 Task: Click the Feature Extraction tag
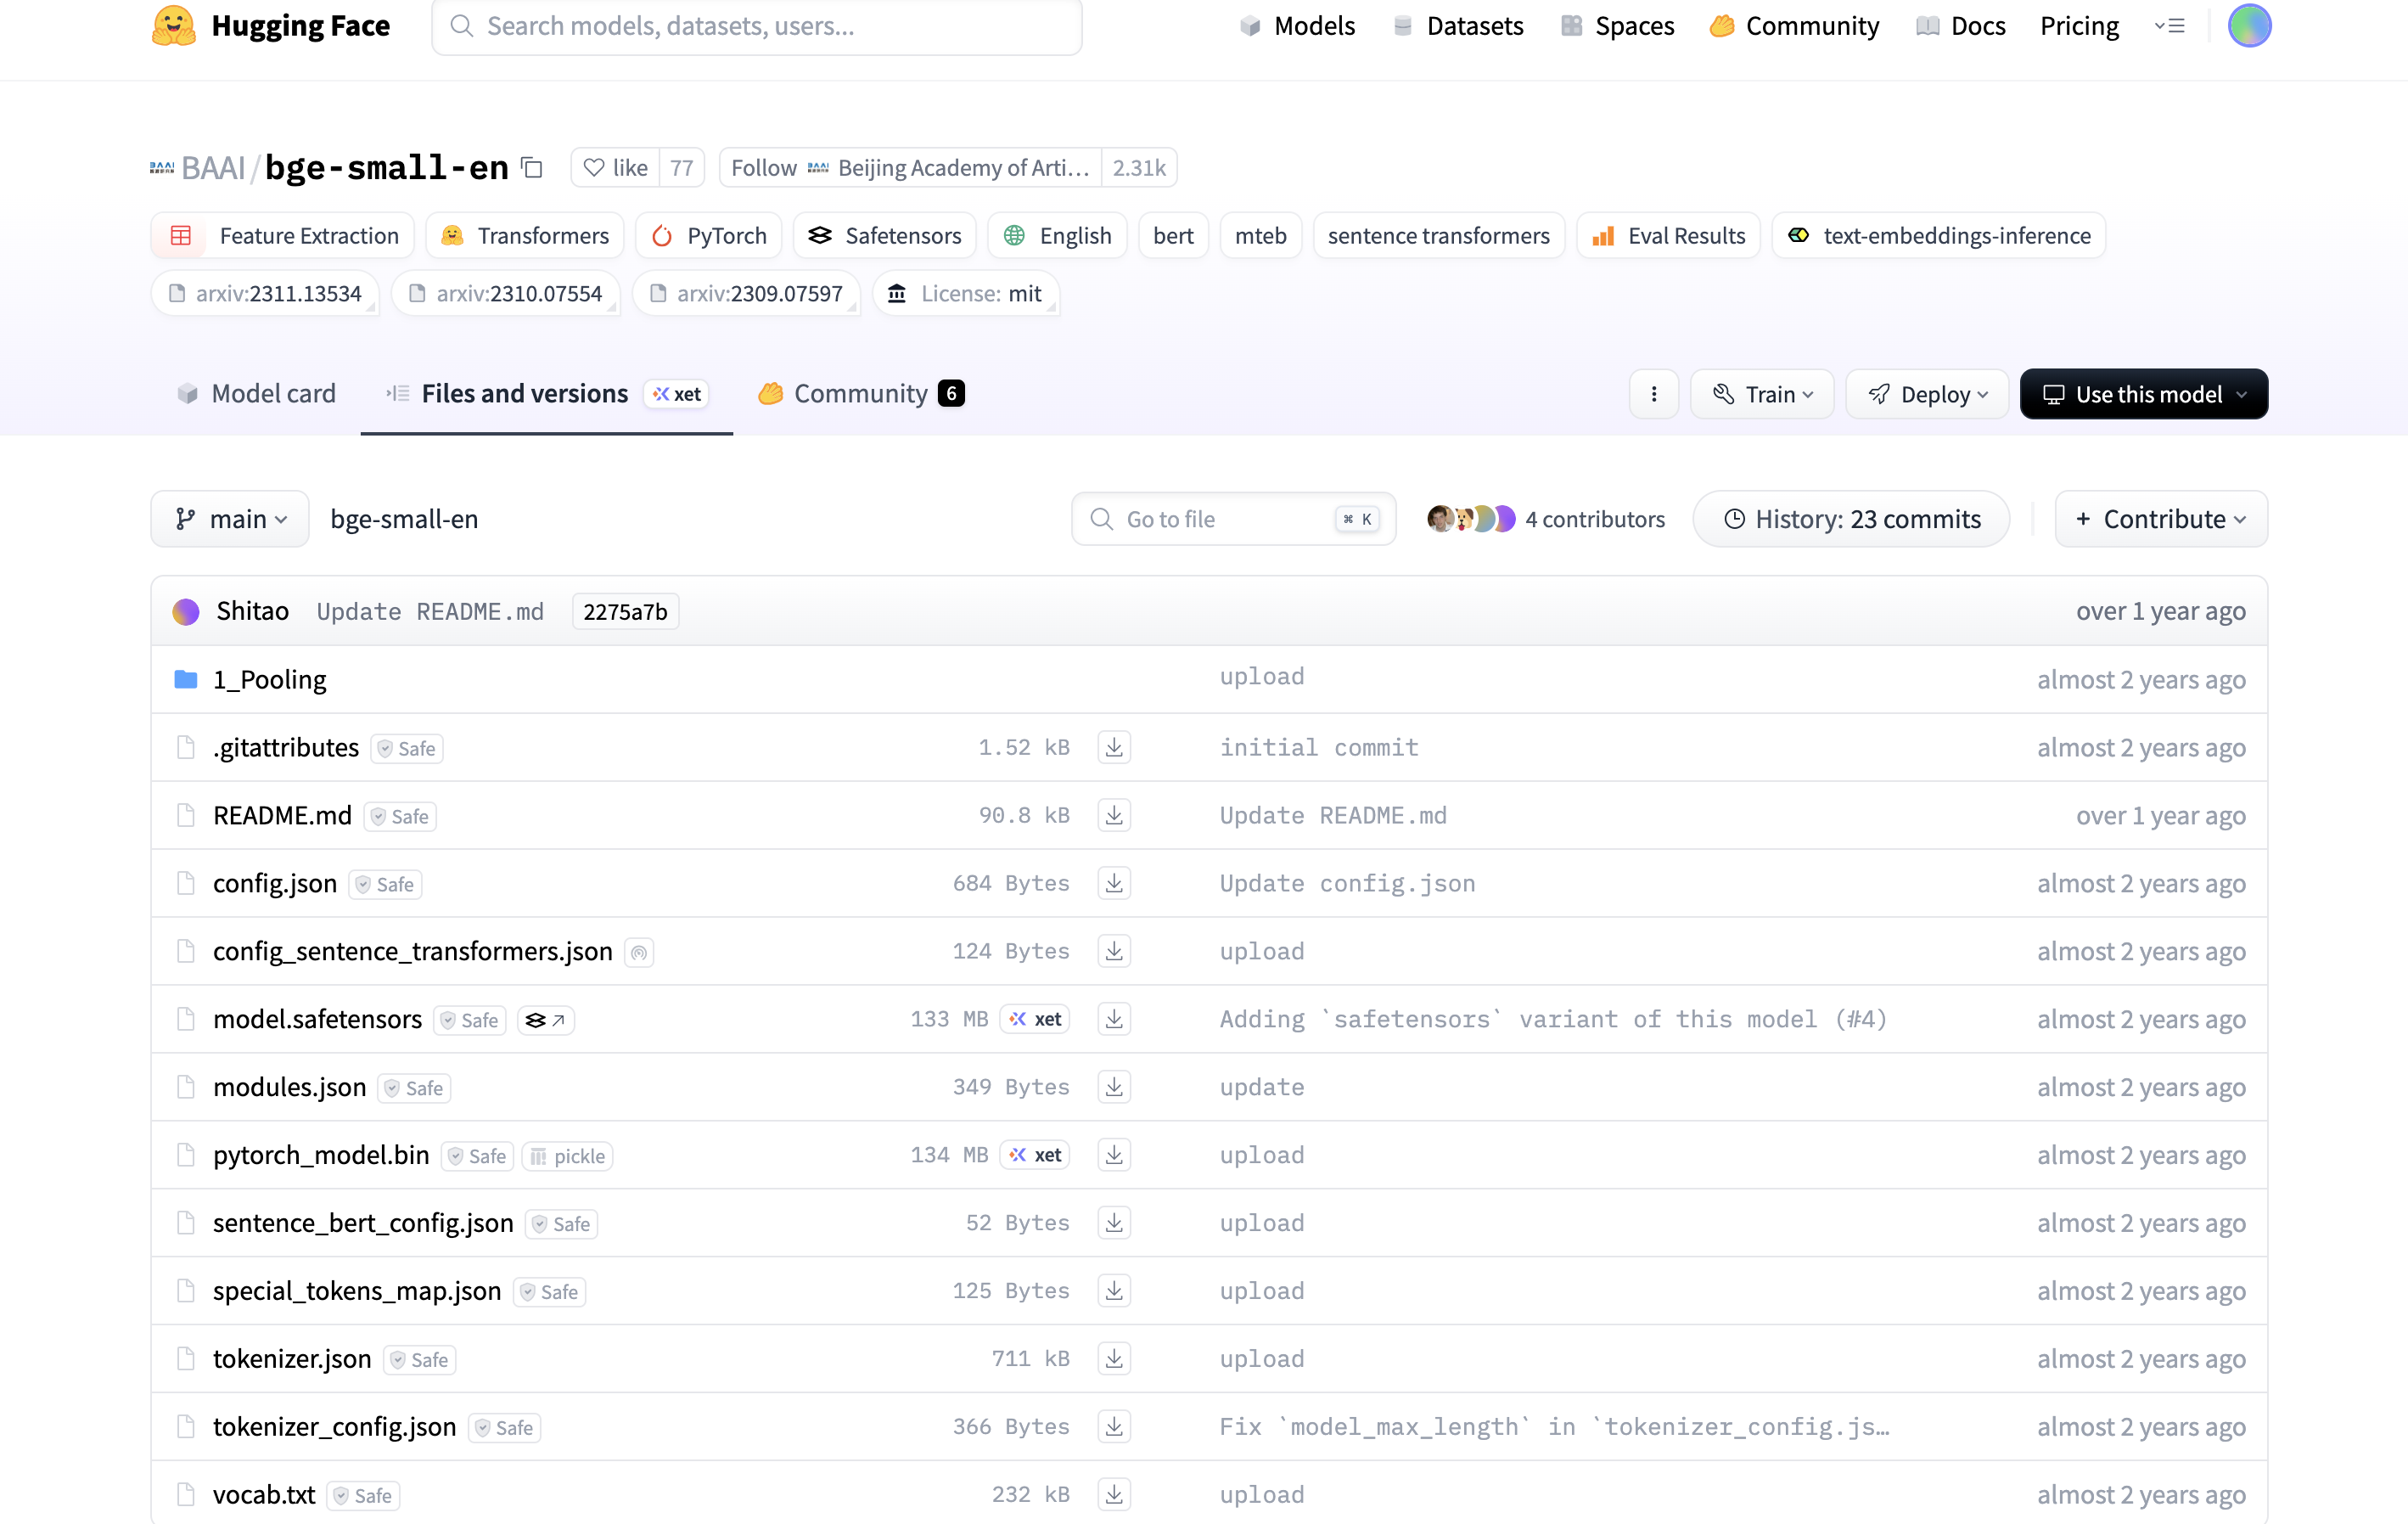coord(283,236)
